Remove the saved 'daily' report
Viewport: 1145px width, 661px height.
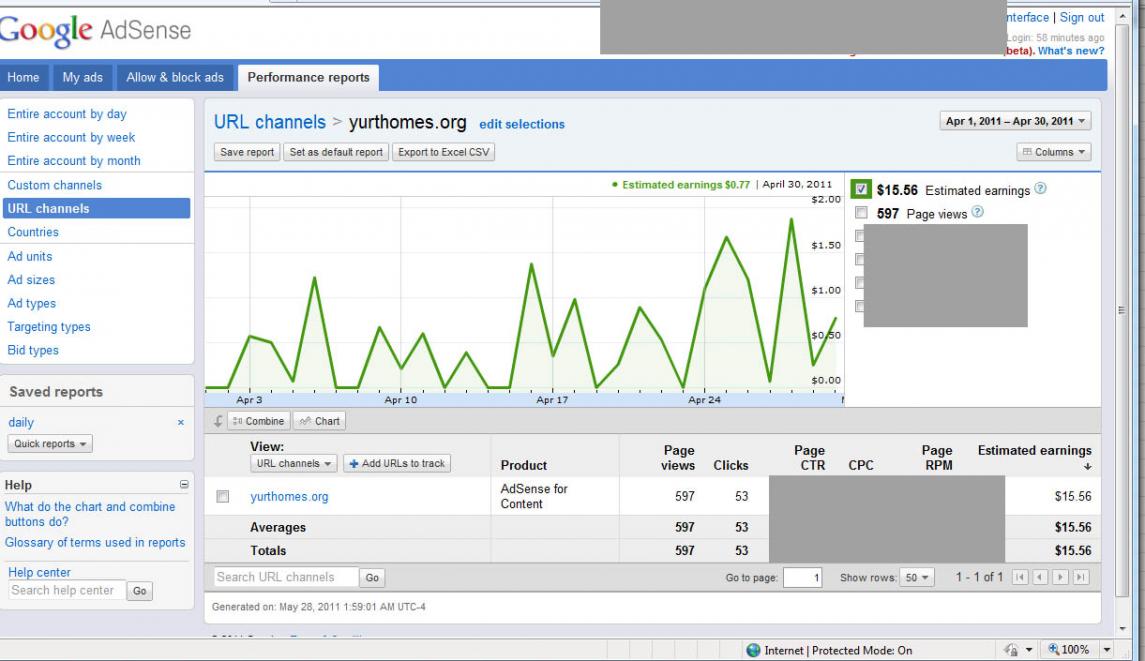click(x=180, y=423)
